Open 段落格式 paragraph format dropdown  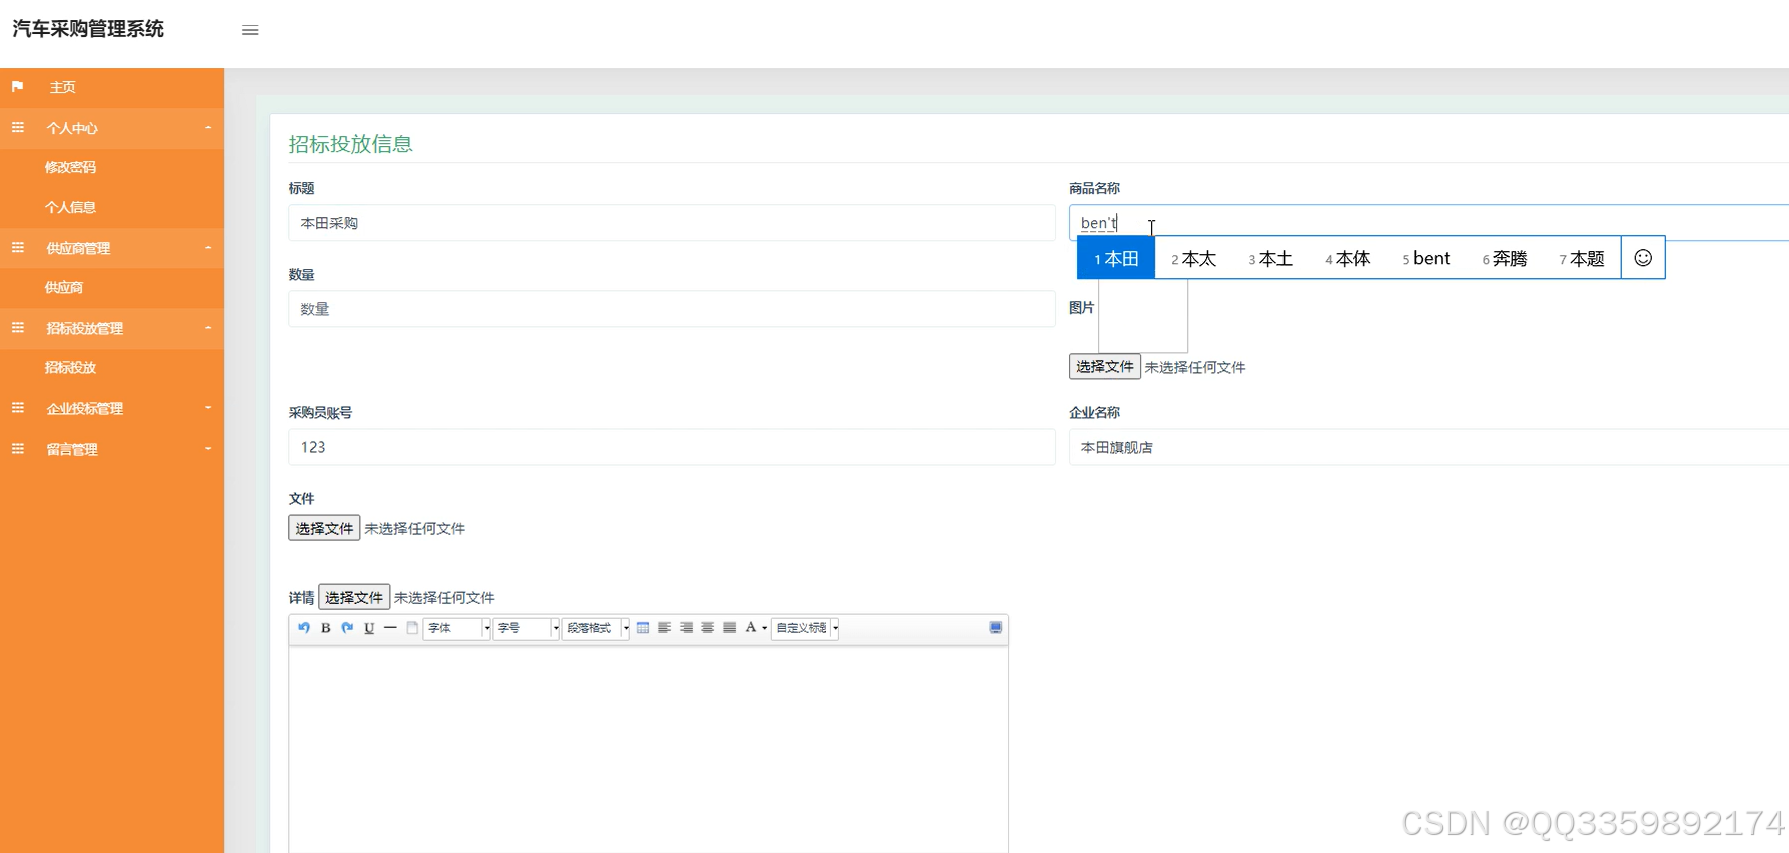[x=596, y=628]
